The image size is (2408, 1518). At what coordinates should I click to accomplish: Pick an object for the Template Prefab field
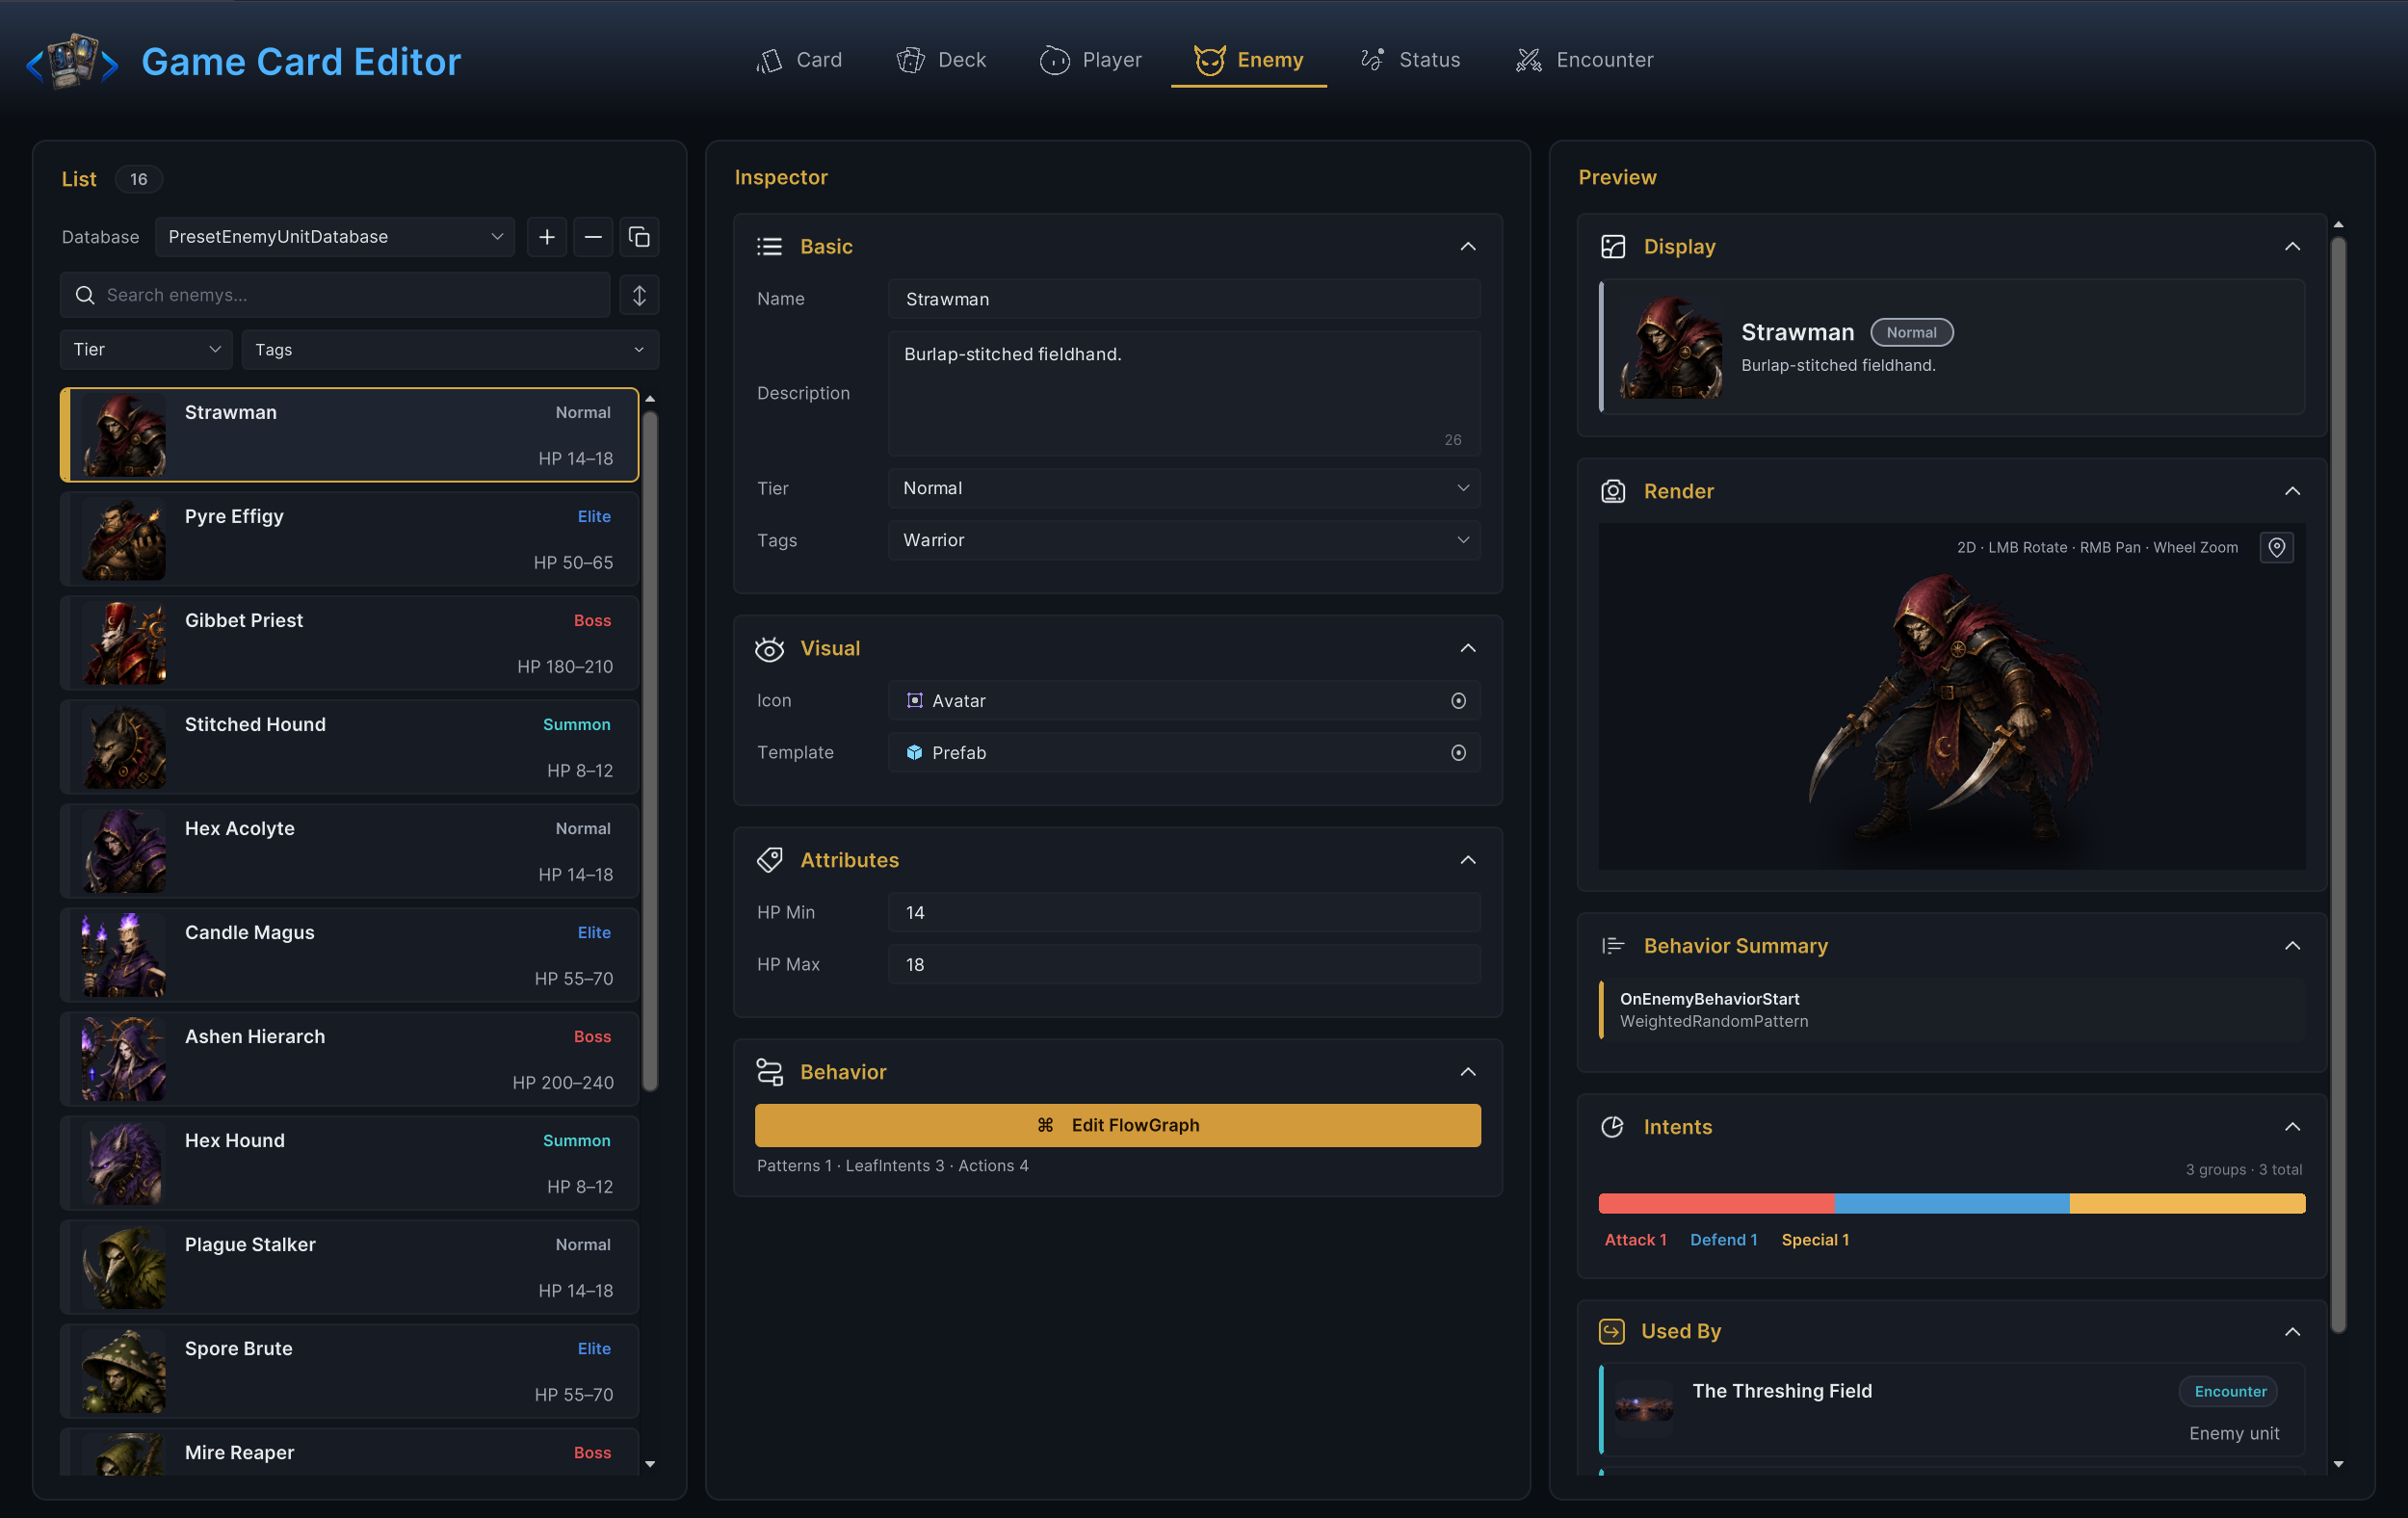(1458, 753)
